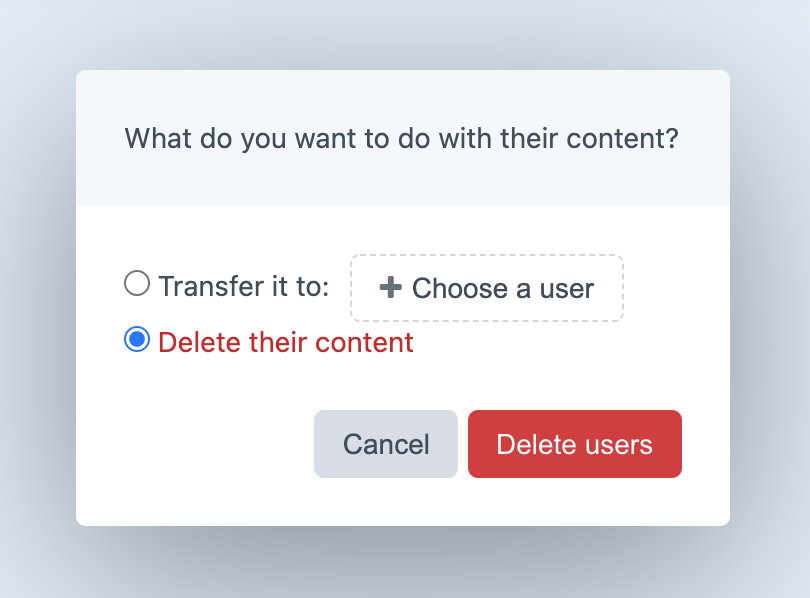This screenshot has width=810, height=598.
Task: Click the Transfer it to label text
Action: 245,285
